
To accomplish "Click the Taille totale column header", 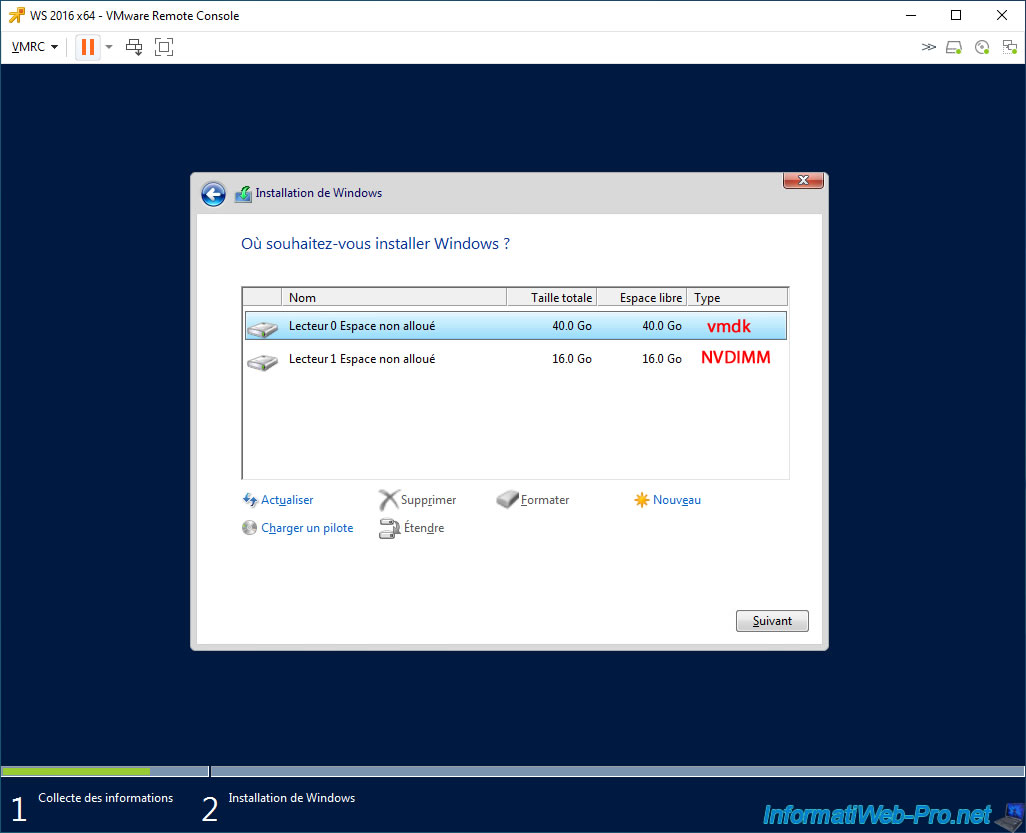I will tap(551, 297).
